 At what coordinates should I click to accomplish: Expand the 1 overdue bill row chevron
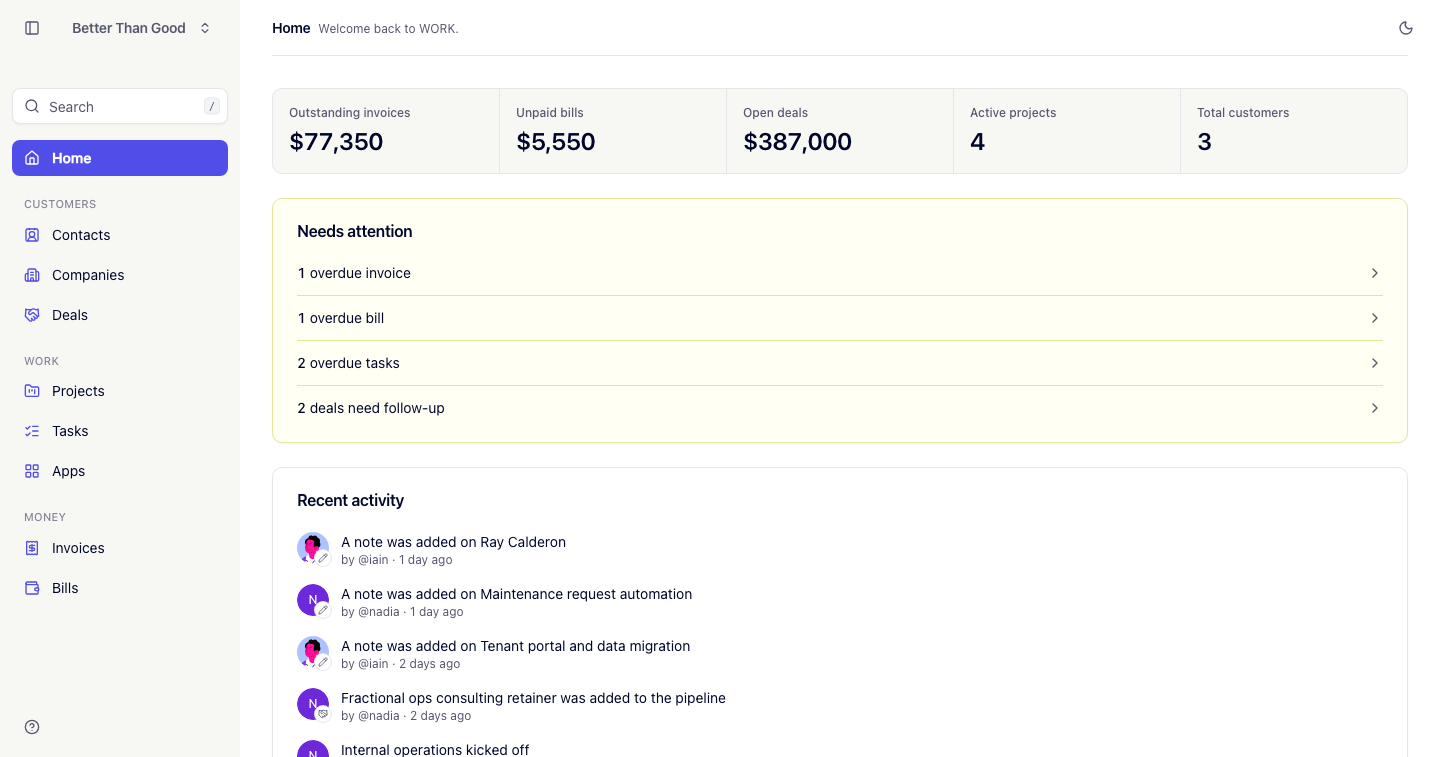click(1375, 318)
